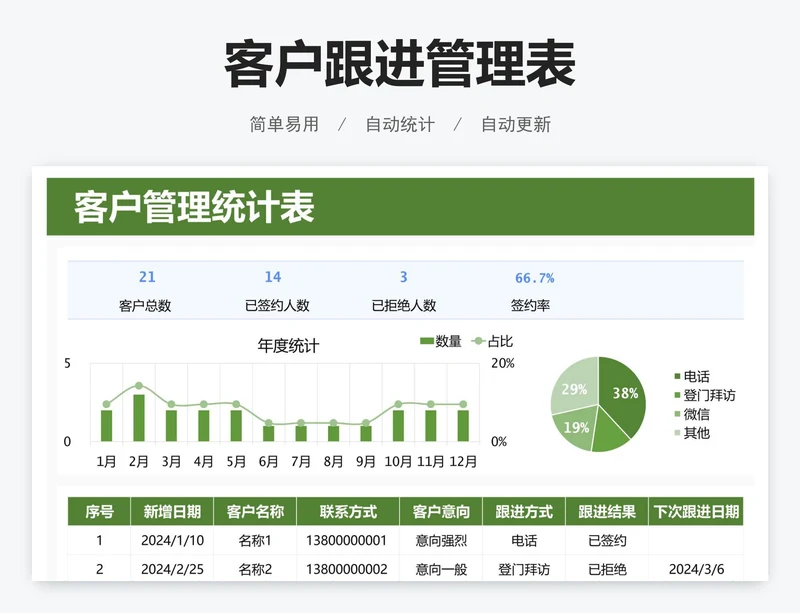Click the 占比 line legend entry
Screen dimensions: 800x613
click(491, 342)
